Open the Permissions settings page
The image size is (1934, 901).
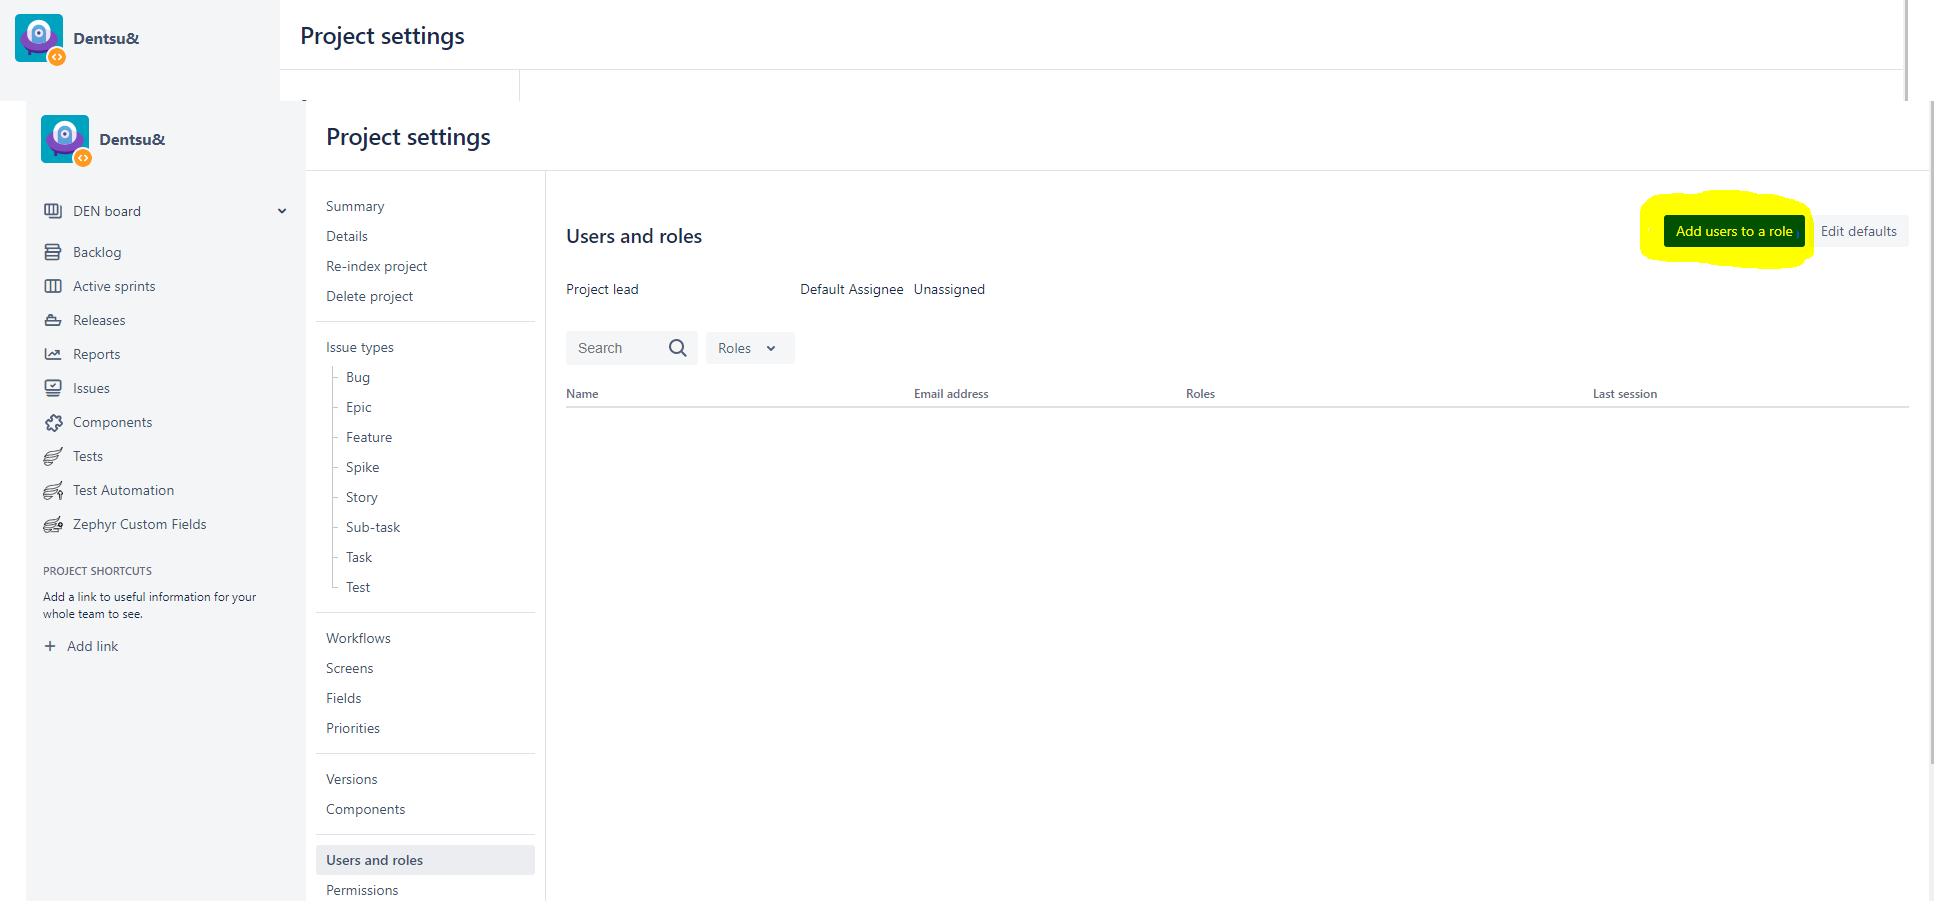point(362,890)
